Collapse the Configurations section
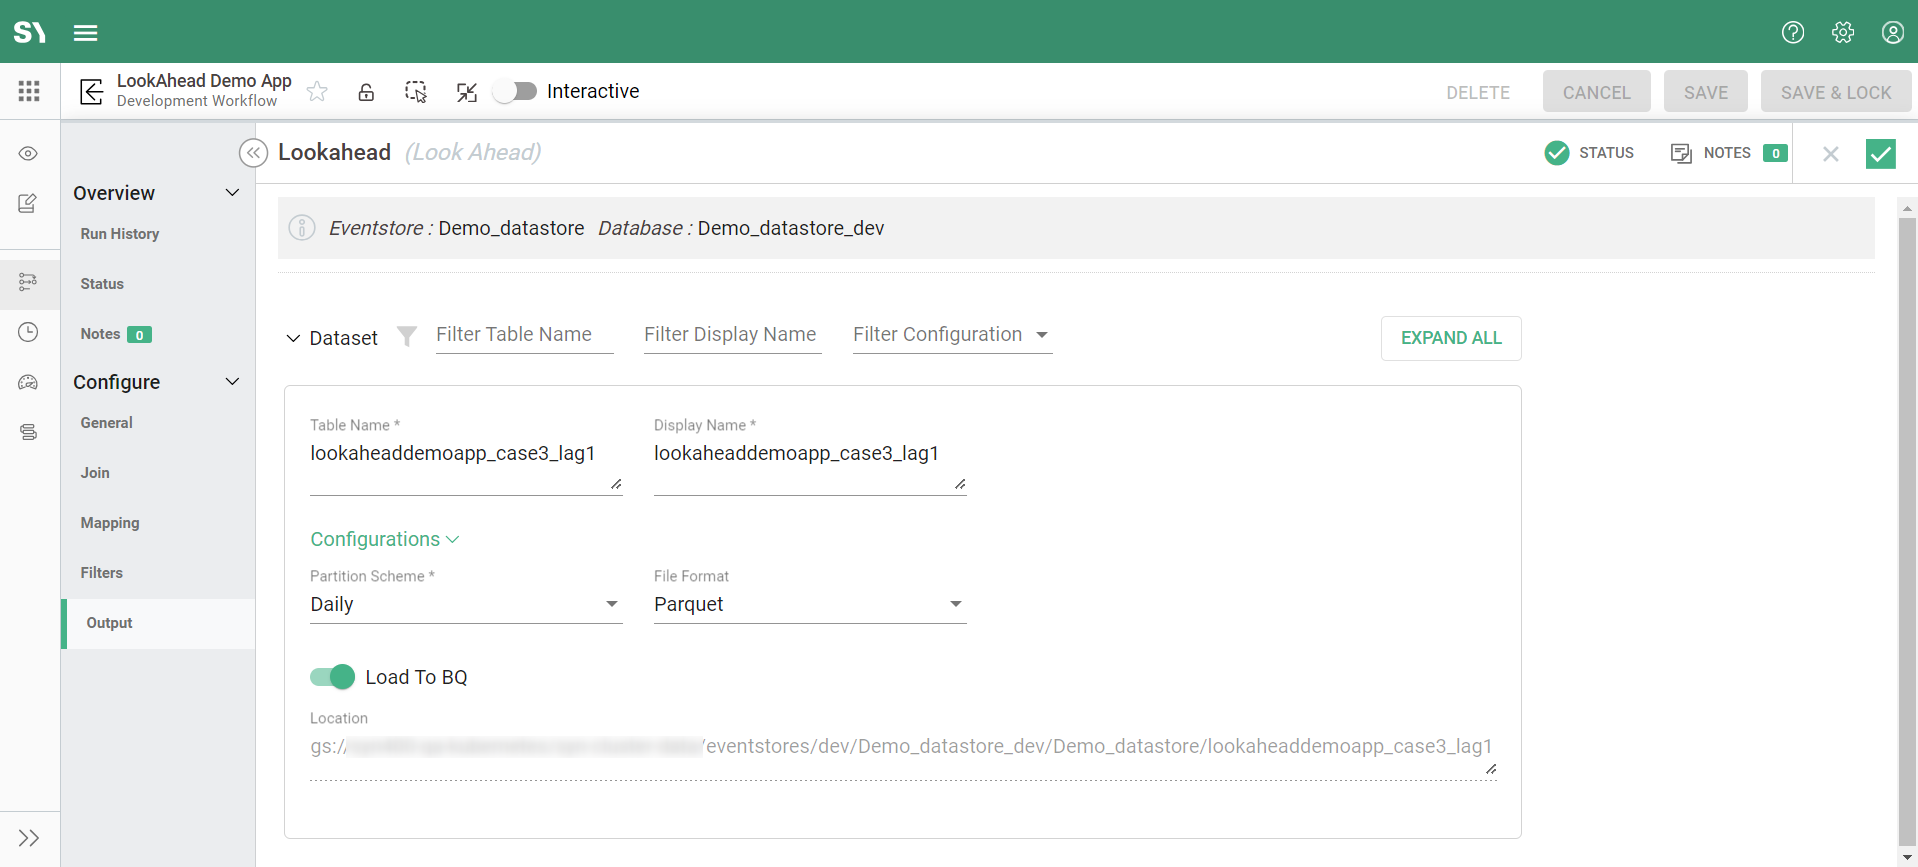The image size is (1918, 867). pyautogui.click(x=384, y=539)
